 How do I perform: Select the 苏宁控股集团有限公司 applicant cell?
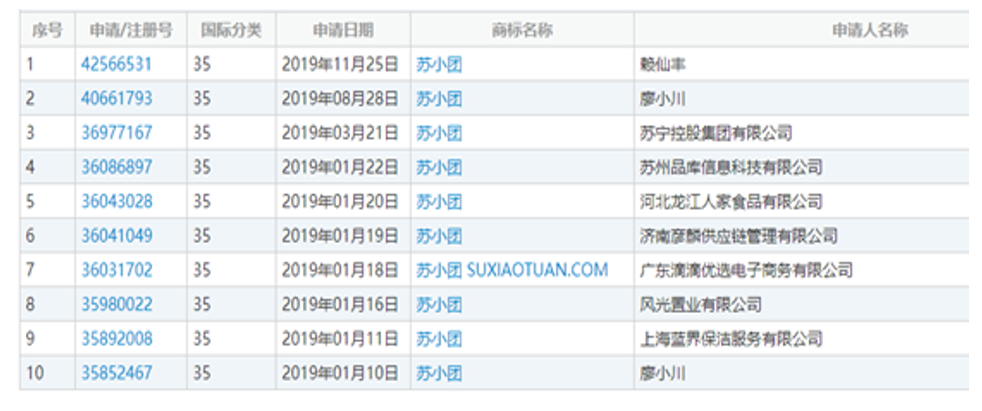pyautogui.click(x=715, y=133)
